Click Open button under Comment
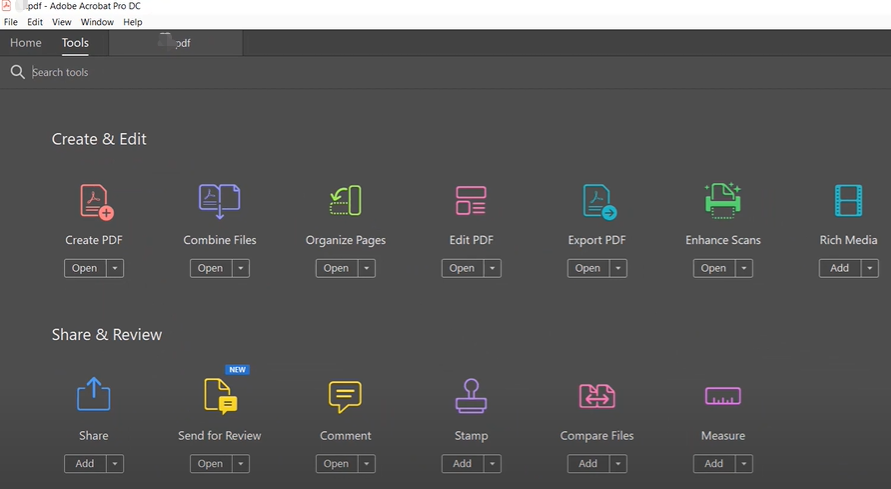The width and height of the screenshot is (891, 489). pos(336,463)
